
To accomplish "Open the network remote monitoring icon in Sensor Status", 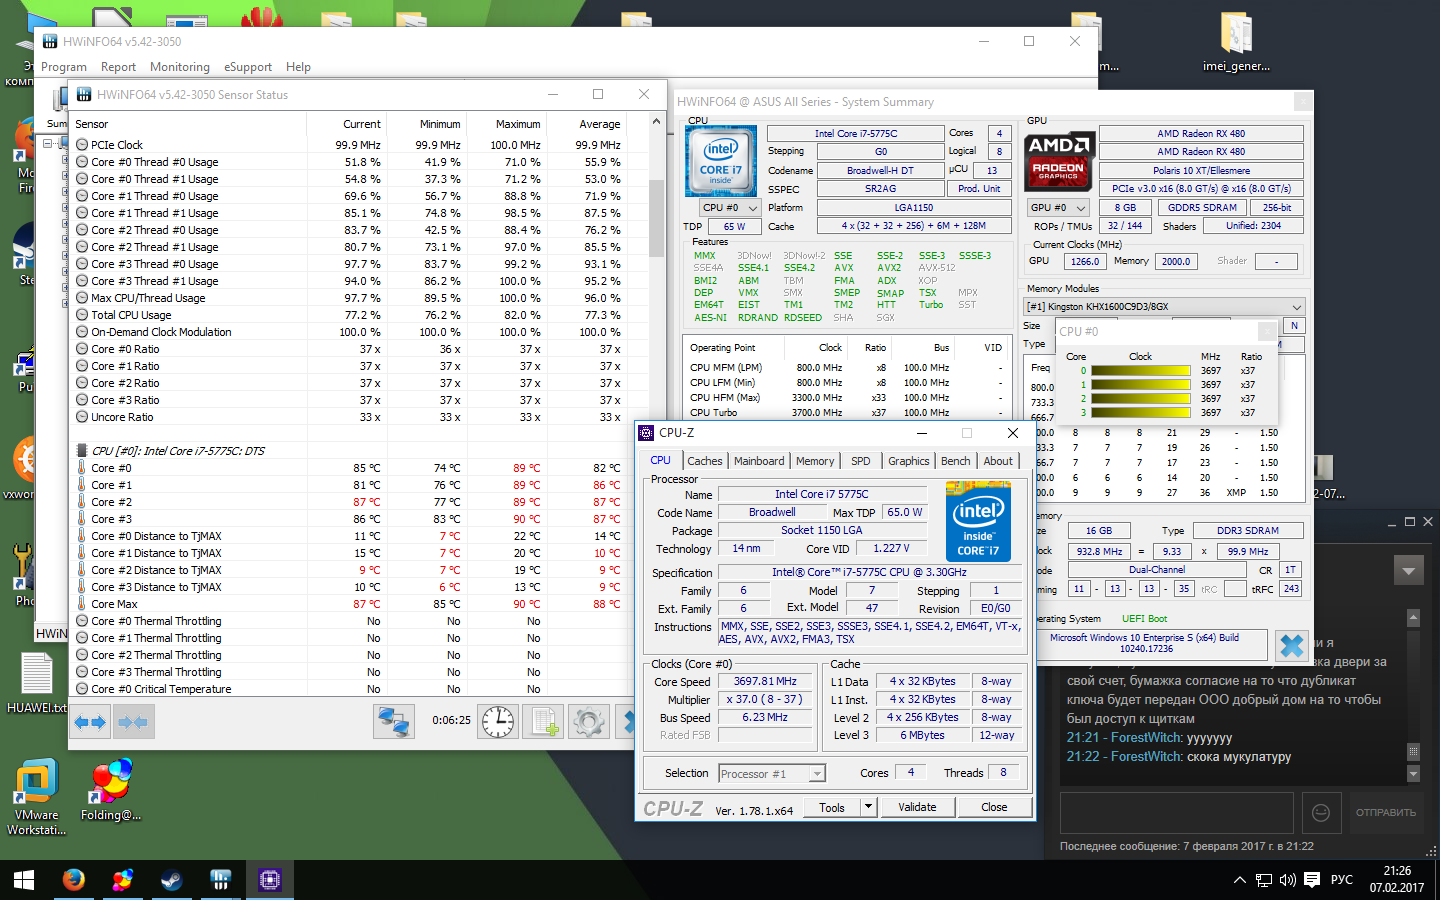I will [394, 721].
